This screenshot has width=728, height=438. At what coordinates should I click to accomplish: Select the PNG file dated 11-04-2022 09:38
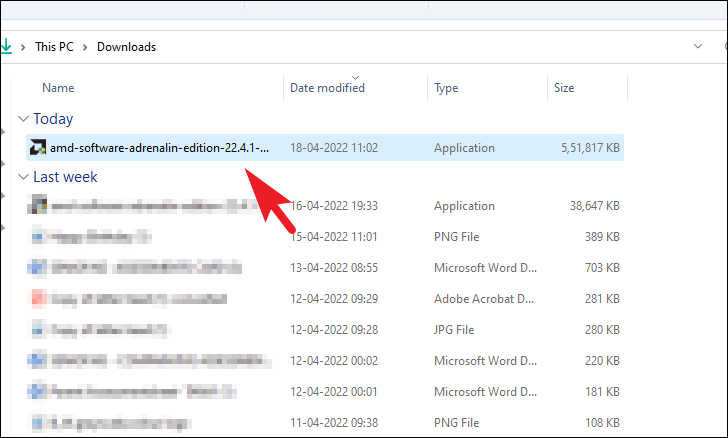click(x=325, y=423)
